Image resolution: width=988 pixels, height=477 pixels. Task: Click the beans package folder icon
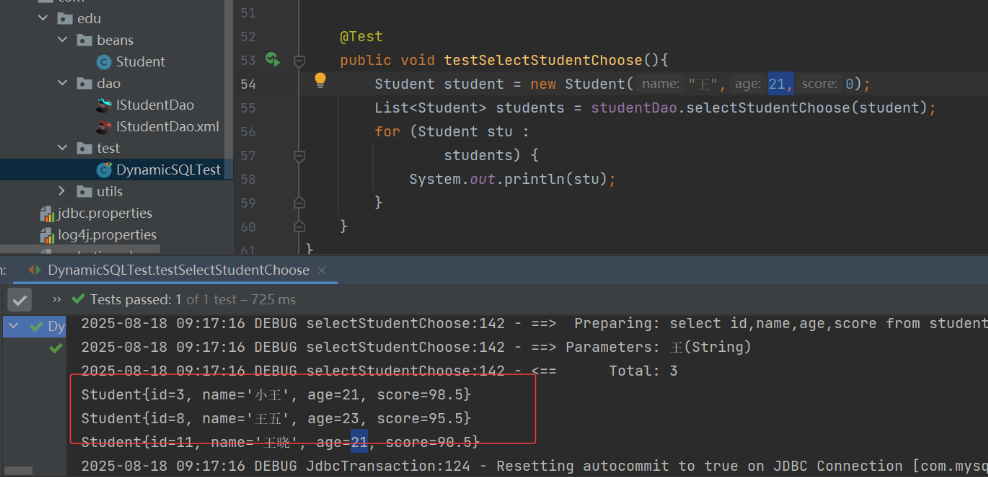(x=84, y=40)
